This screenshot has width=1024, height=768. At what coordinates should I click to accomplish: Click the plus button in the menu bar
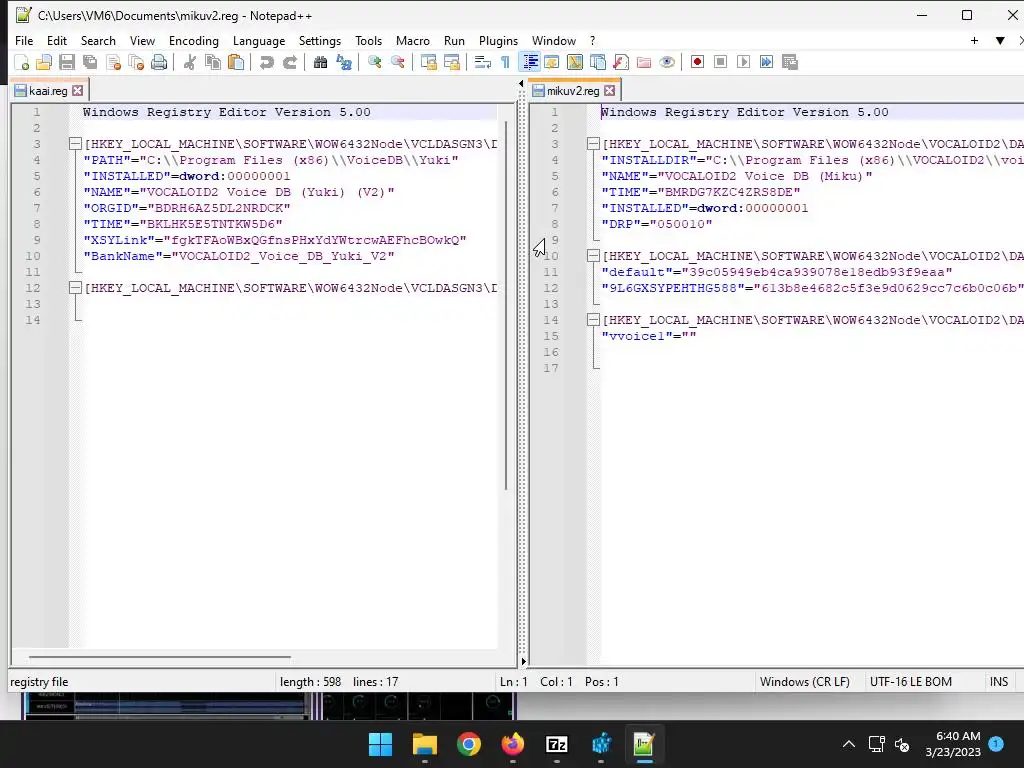(974, 40)
